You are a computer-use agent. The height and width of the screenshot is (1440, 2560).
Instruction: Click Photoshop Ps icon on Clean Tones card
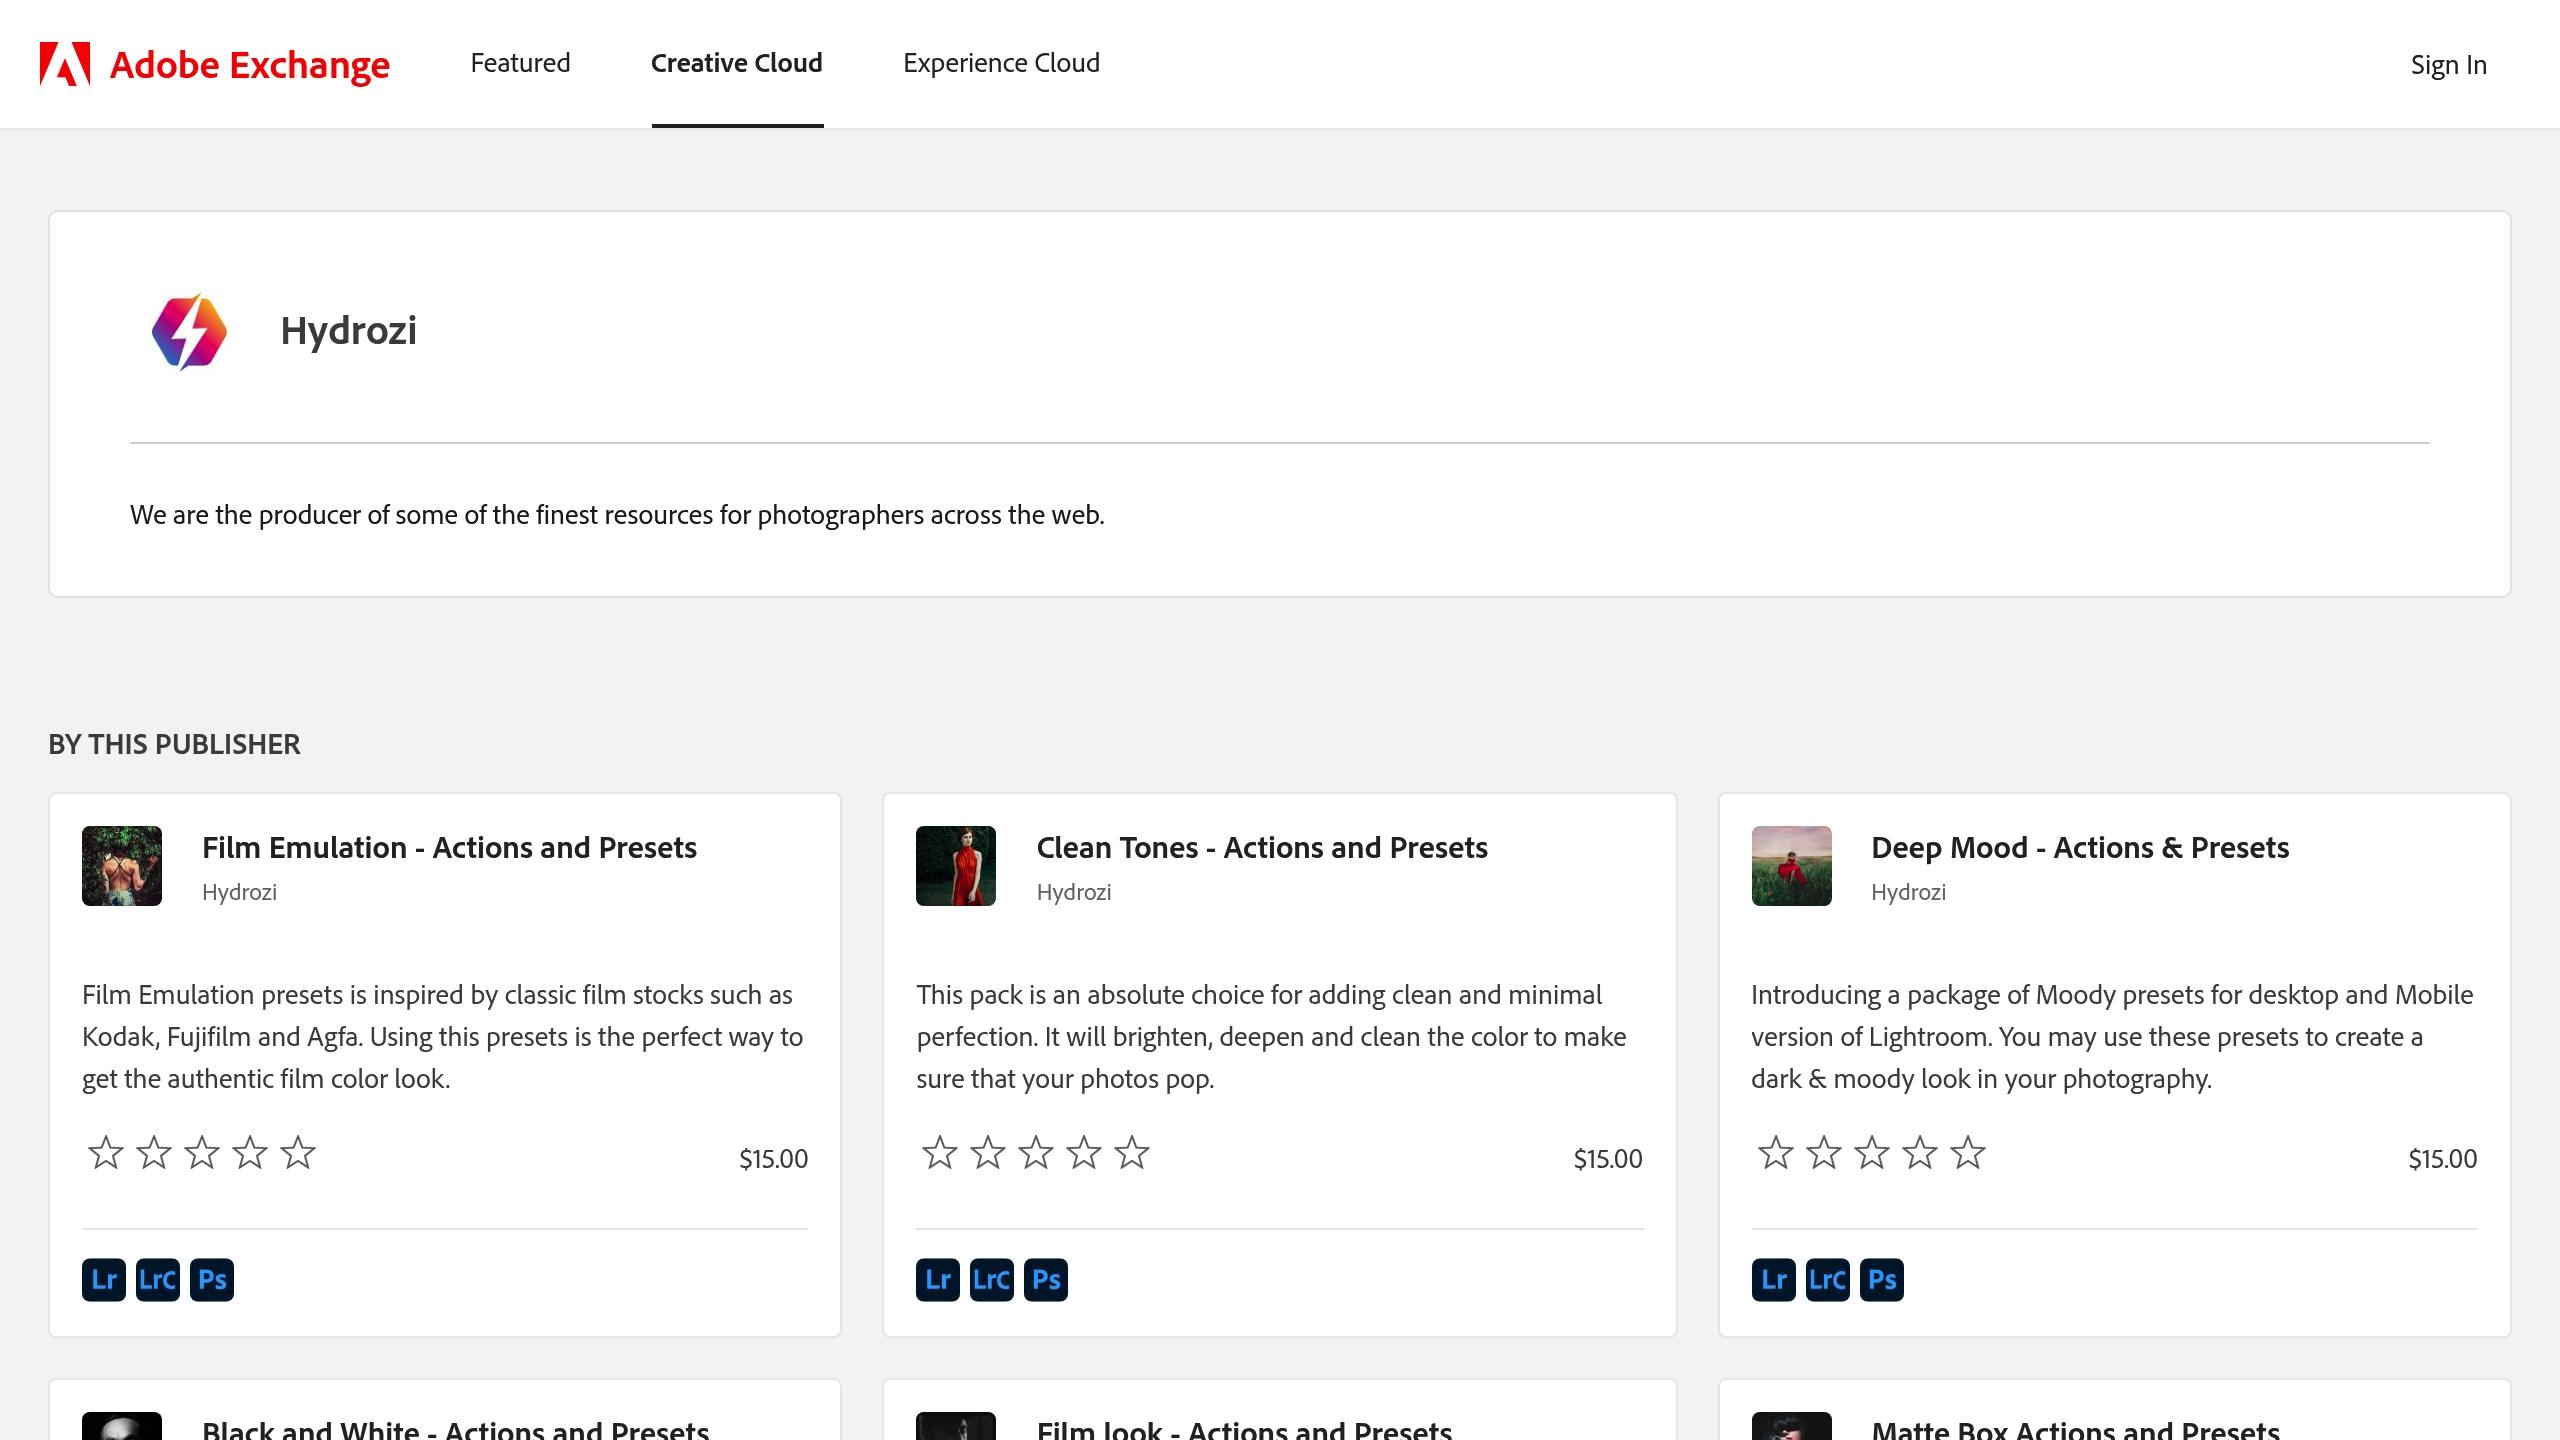pos(1046,1280)
